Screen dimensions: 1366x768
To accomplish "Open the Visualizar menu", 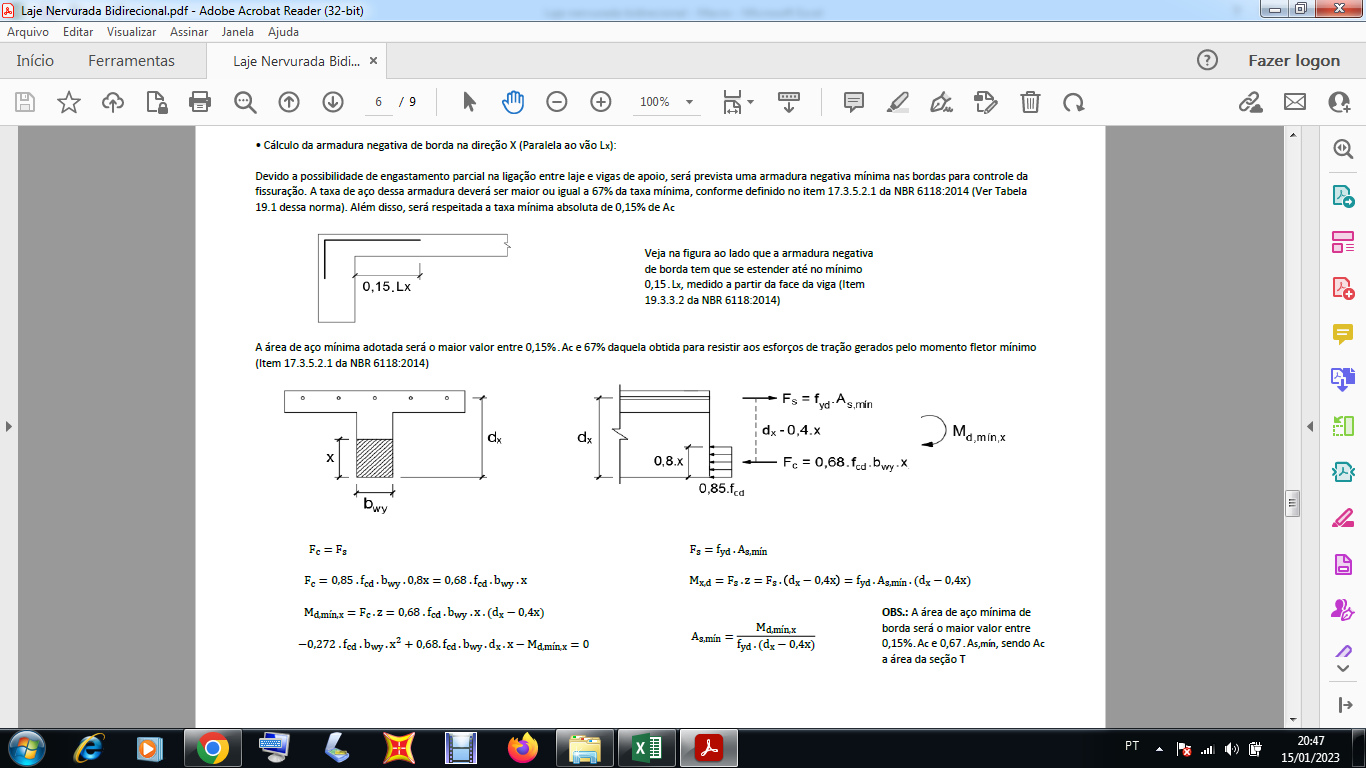I will pos(132,32).
